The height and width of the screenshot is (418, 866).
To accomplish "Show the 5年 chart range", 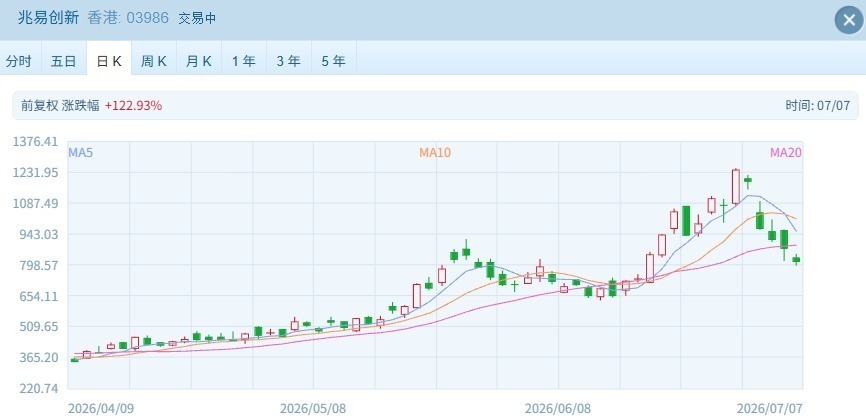I will (334, 60).
